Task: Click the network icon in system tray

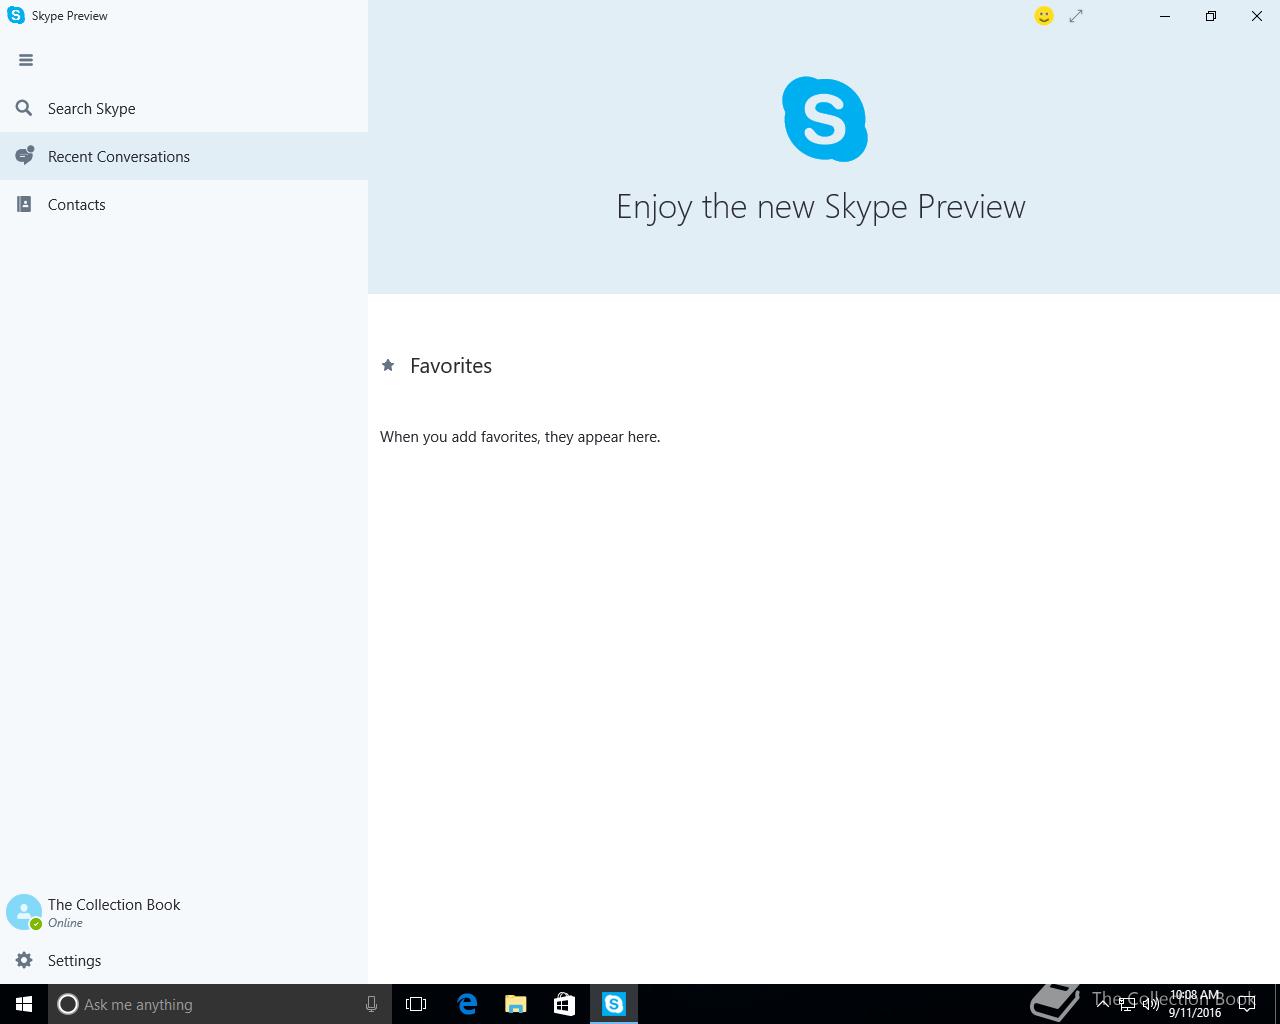Action: pyautogui.click(x=1127, y=1005)
